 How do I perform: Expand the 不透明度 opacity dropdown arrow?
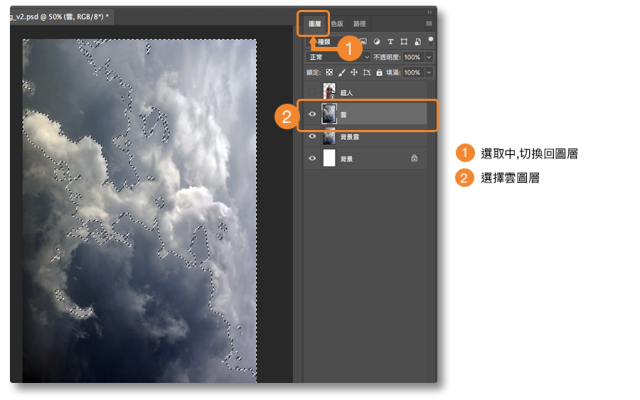429,58
